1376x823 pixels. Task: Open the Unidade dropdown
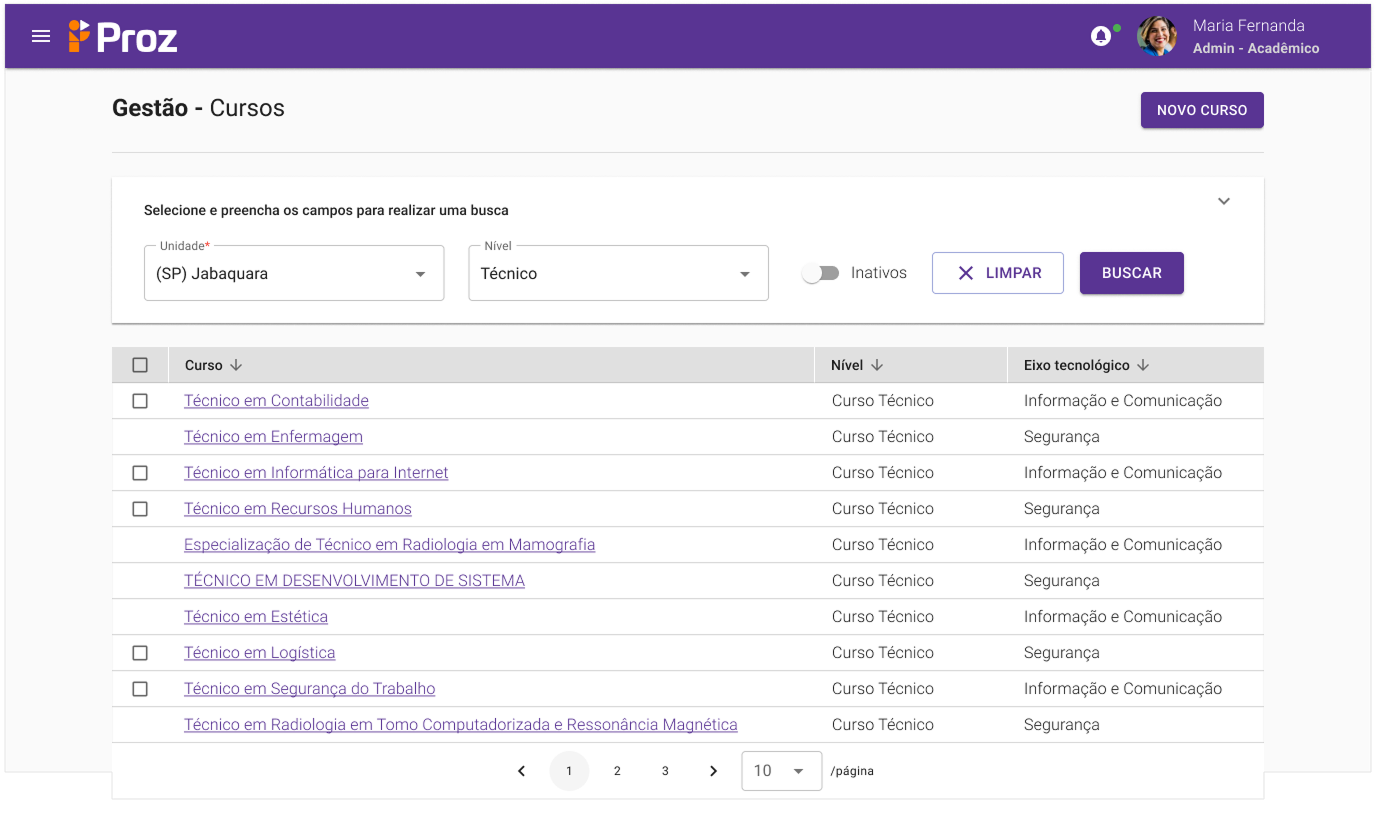[x=294, y=274]
